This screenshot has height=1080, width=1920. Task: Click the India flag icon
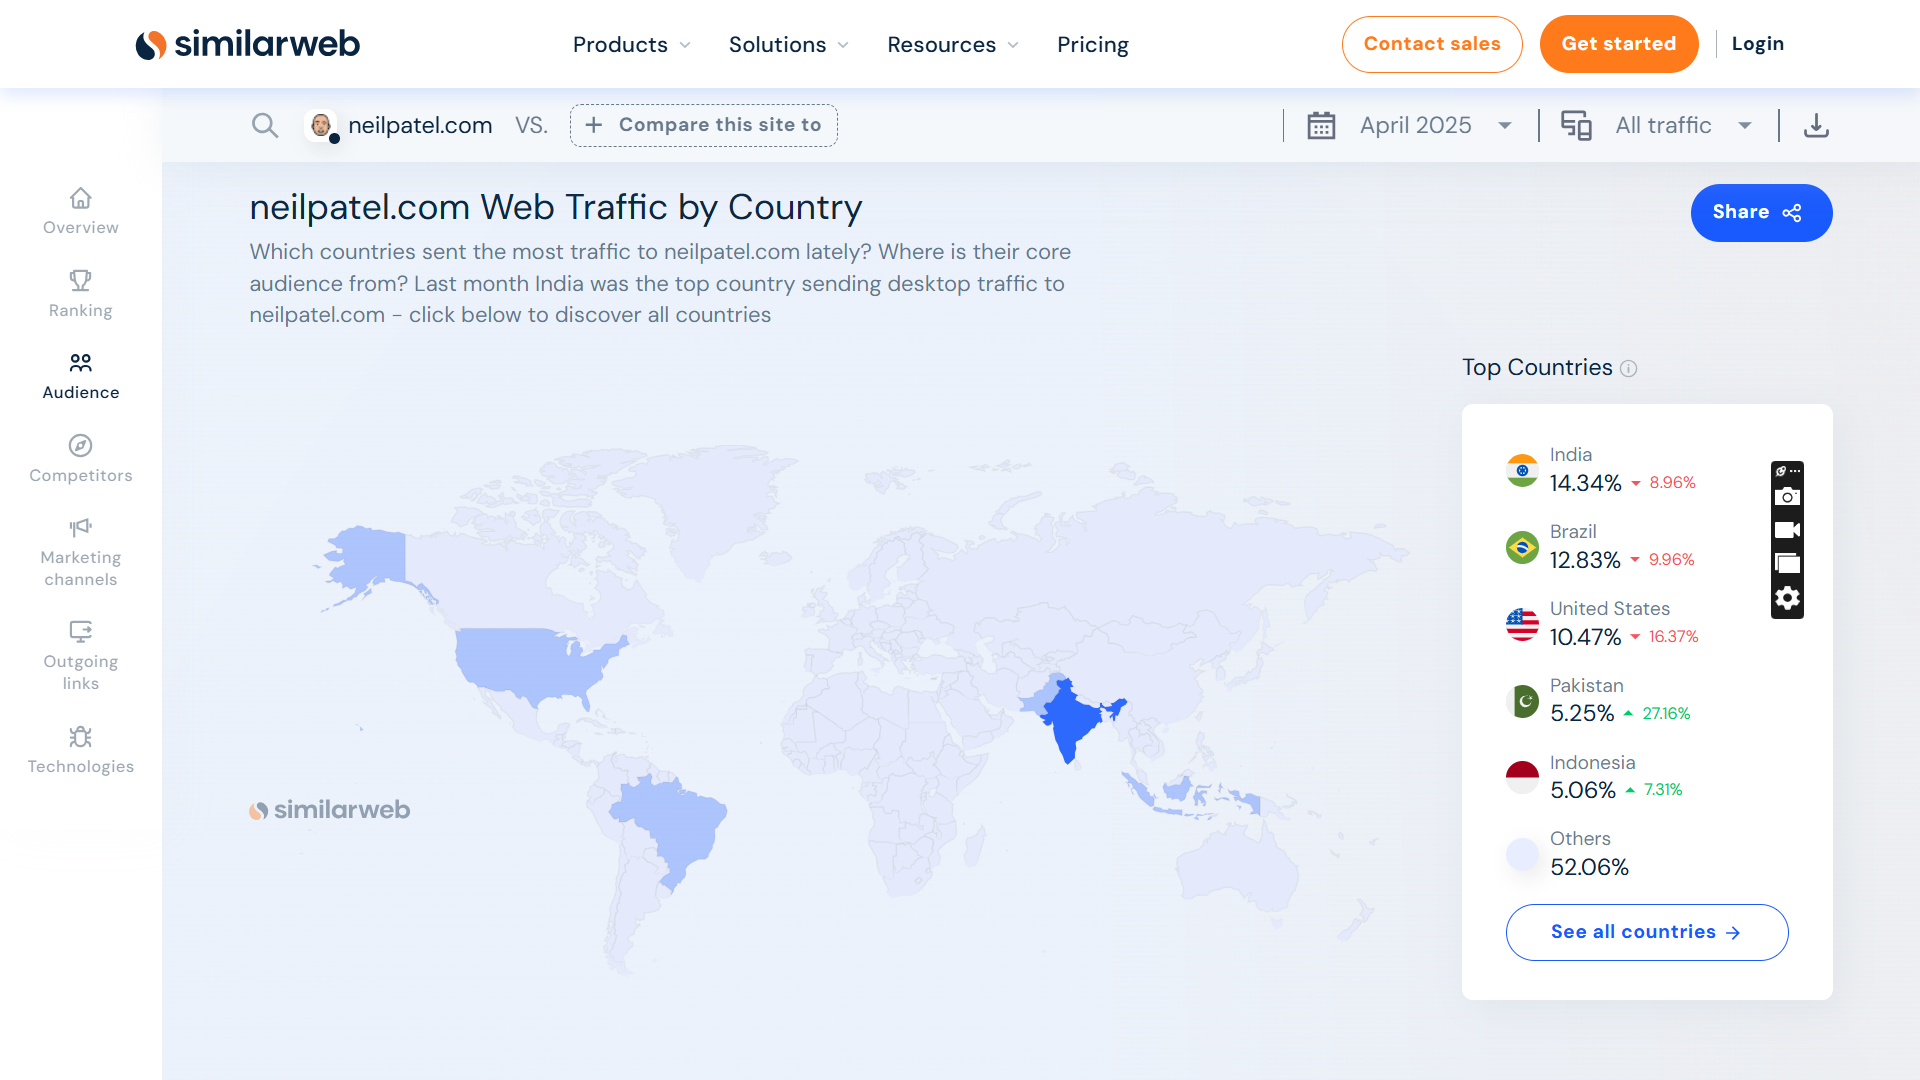tap(1522, 470)
